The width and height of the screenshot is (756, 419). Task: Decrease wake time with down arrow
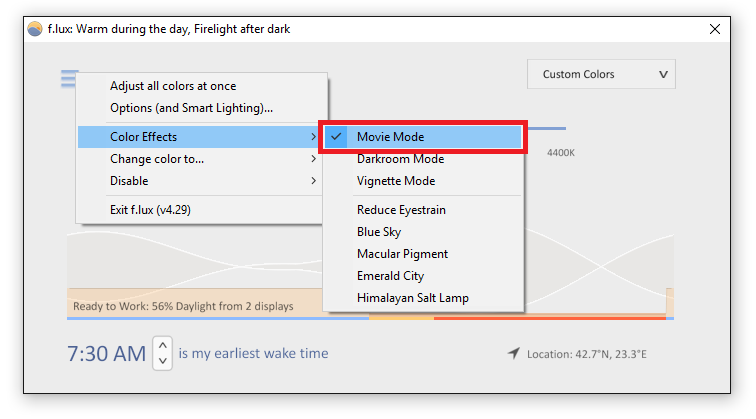162,361
